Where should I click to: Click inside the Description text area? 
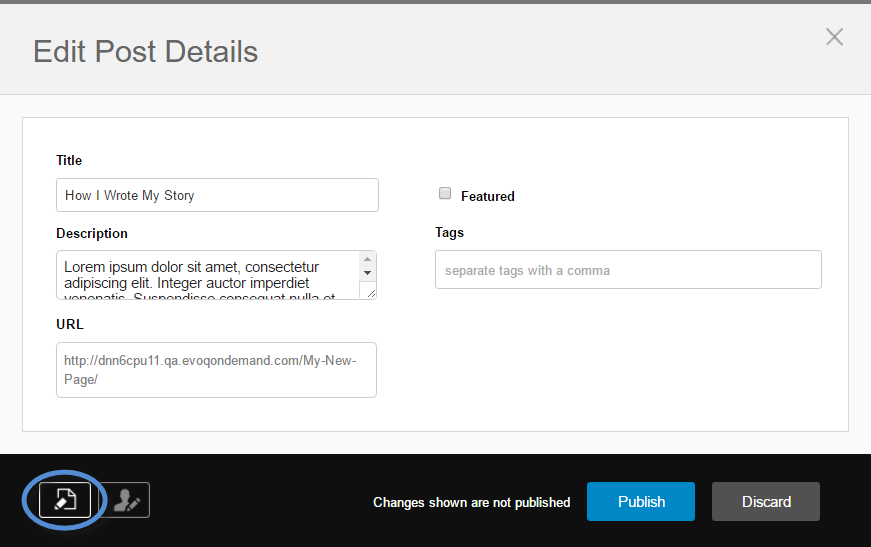tap(208, 275)
